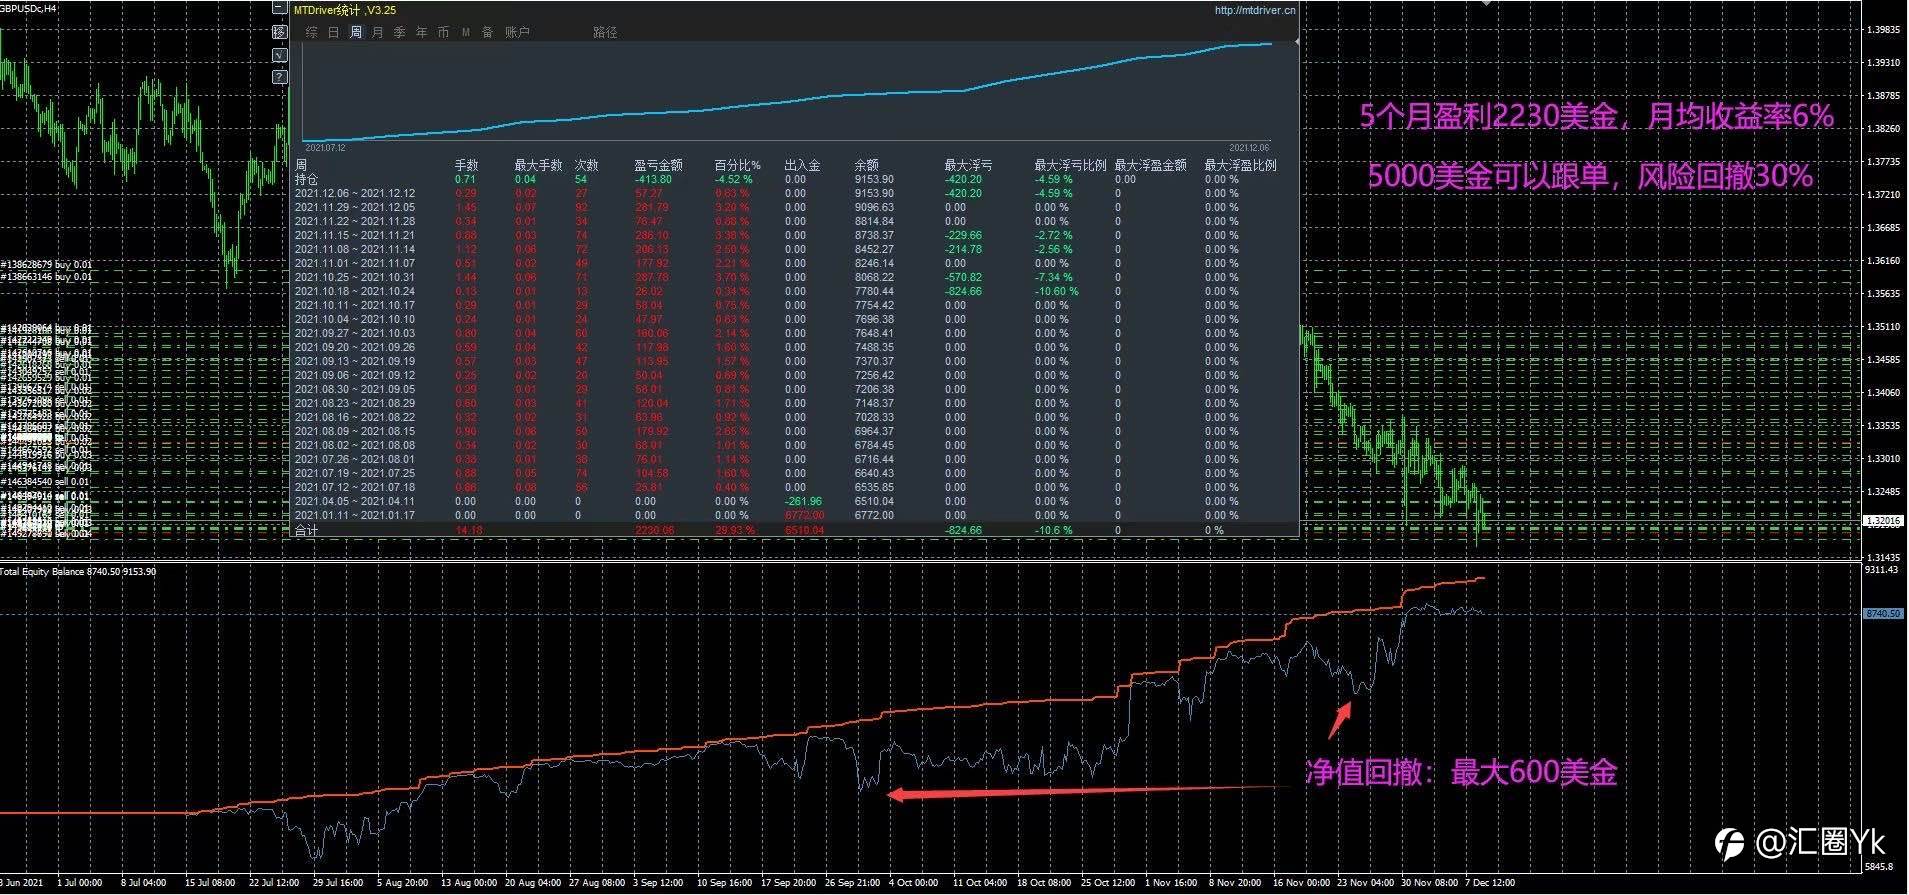This screenshot has height=895, width=1909.
Task: Open the 备 notes tab
Action: pos(488,32)
